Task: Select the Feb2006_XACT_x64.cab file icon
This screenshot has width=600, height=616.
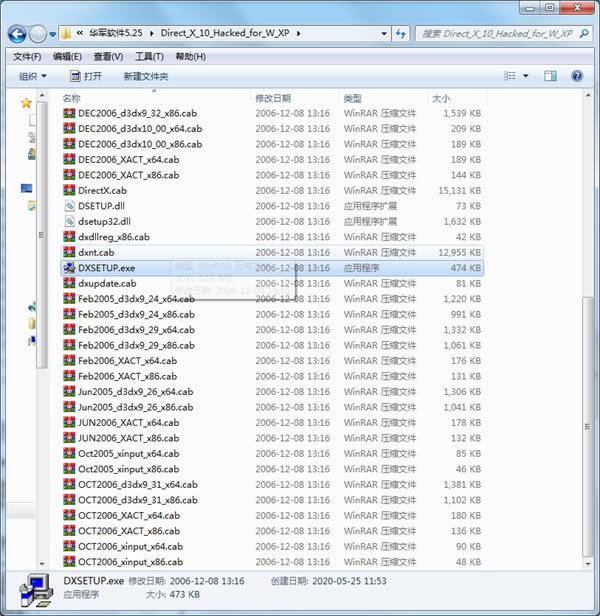Action: coord(69,361)
